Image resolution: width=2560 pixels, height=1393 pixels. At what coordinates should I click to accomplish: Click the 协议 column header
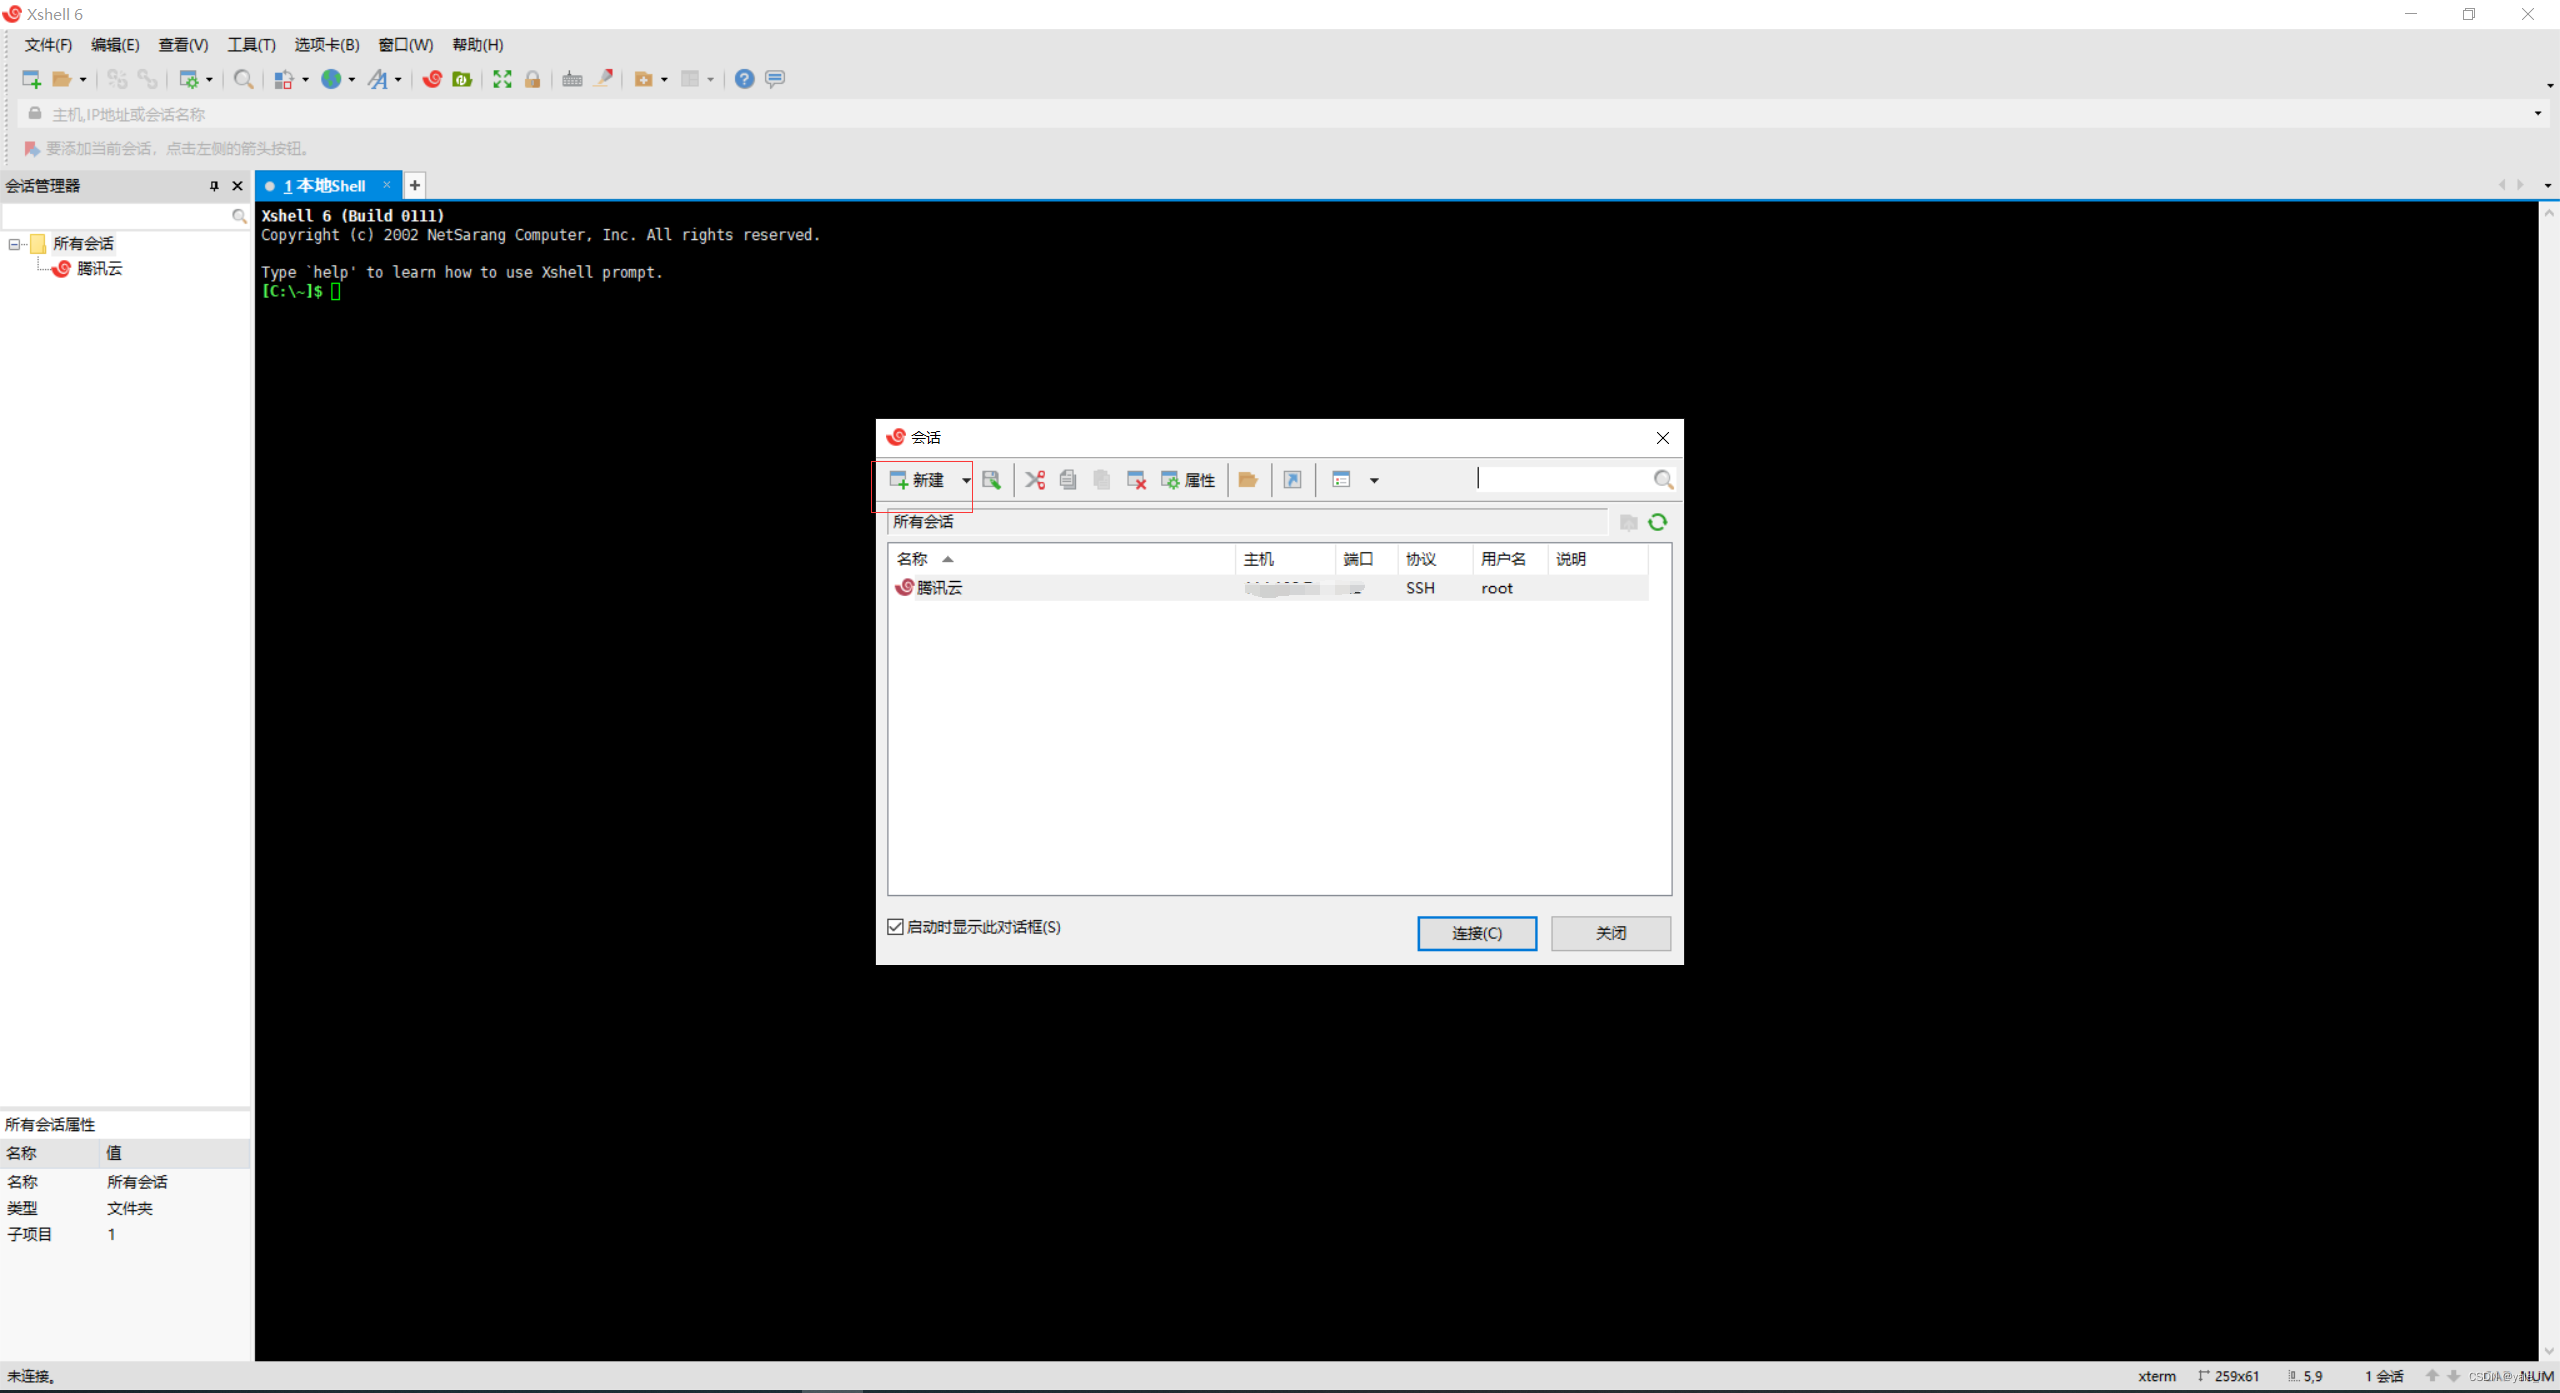tap(1435, 559)
